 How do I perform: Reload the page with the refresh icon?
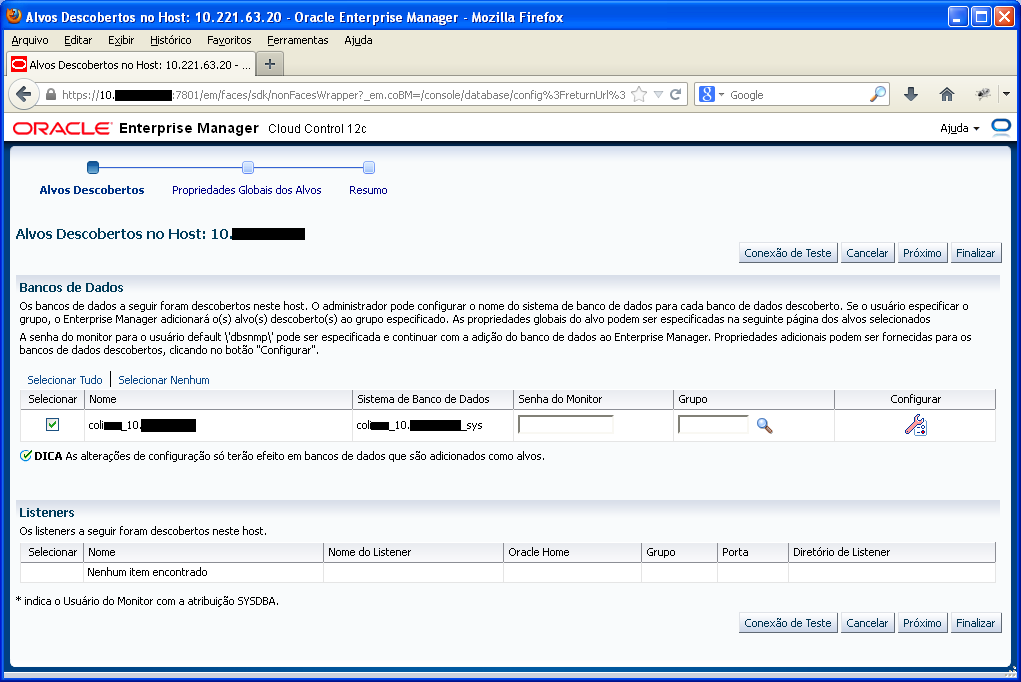click(x=676, y=94)
